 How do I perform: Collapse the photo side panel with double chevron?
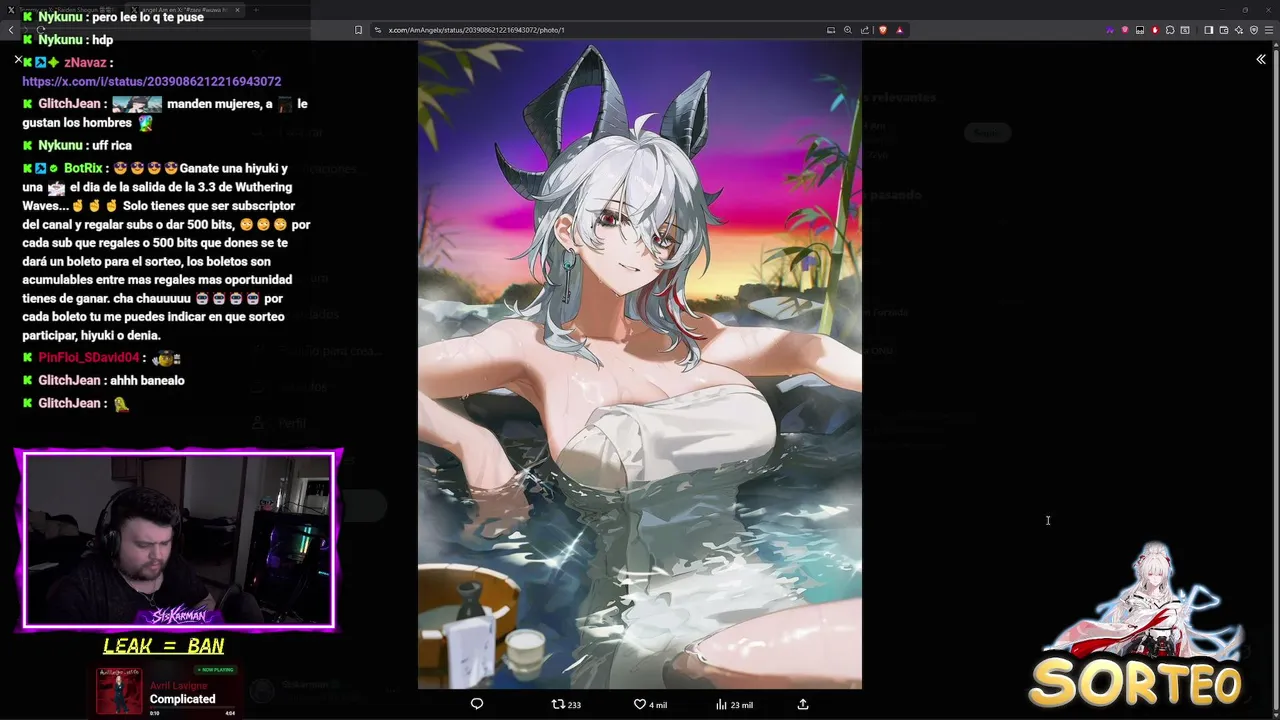click(x=1261, y=59)
